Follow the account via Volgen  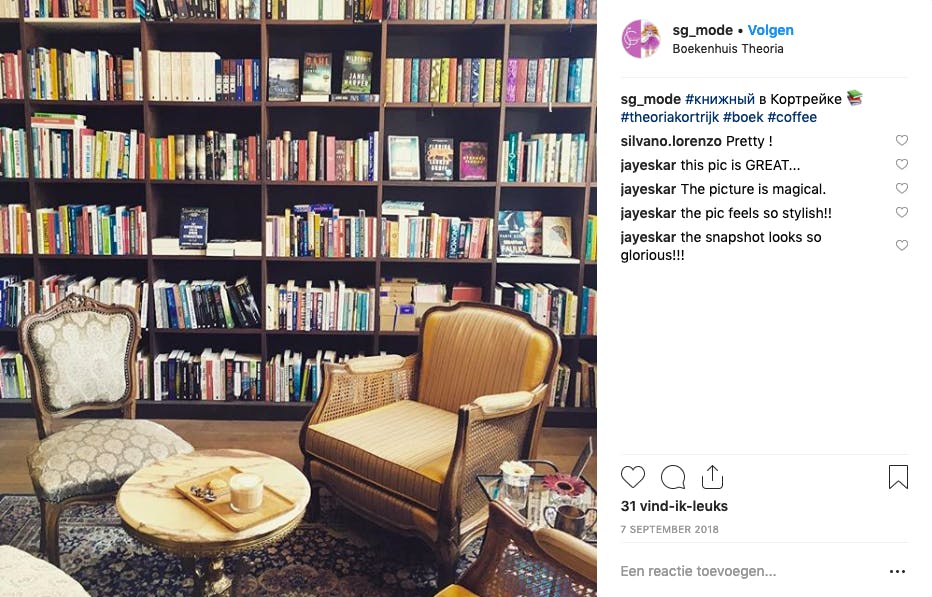tap(770, 30)
